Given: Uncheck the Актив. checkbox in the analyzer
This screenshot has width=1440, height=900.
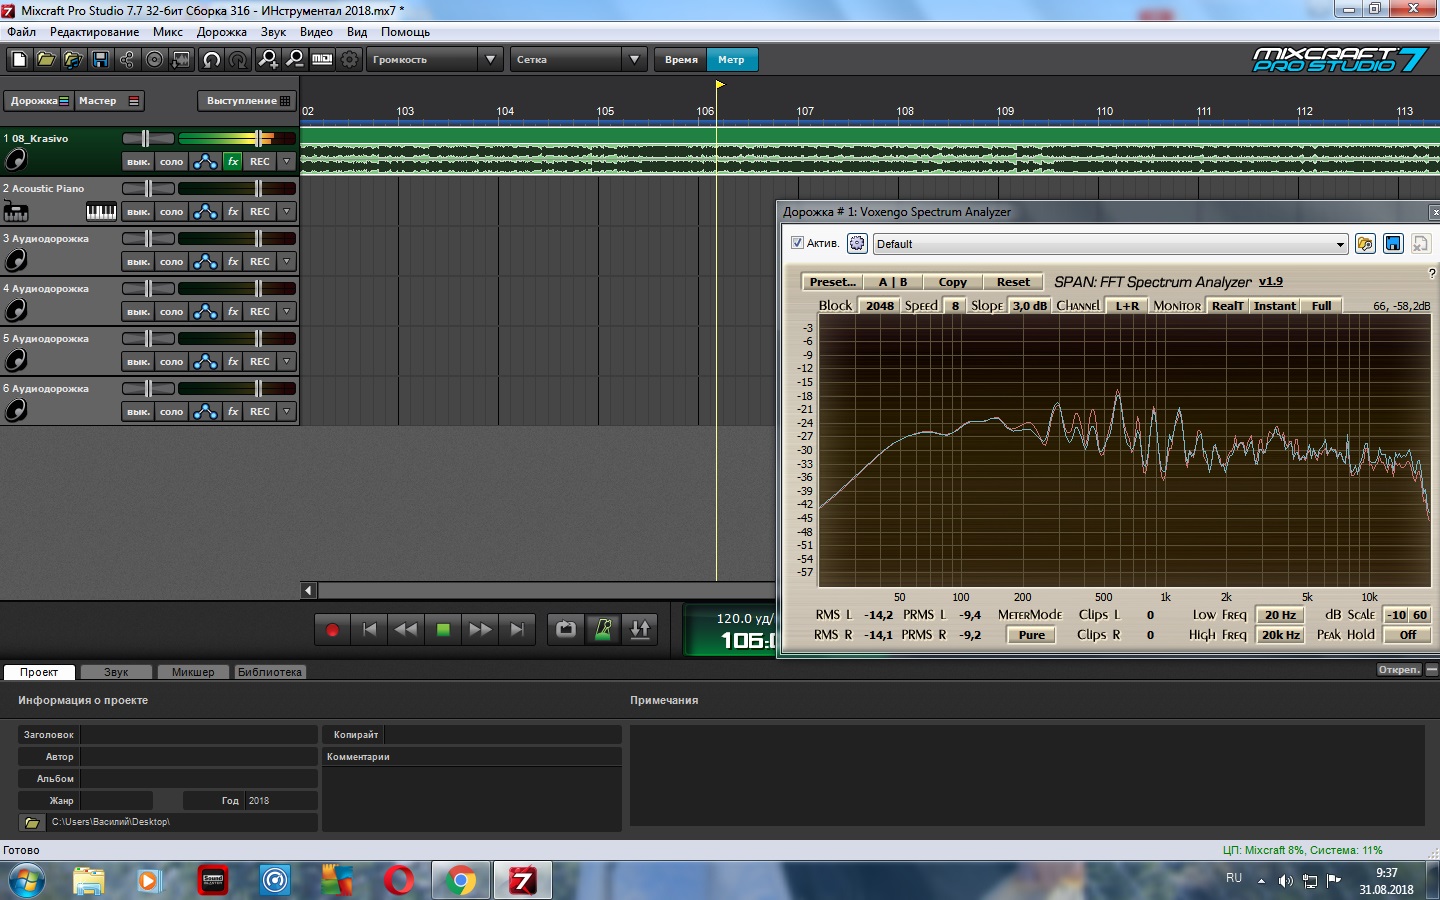Looking at the screenshot, I should click(797, 243).
